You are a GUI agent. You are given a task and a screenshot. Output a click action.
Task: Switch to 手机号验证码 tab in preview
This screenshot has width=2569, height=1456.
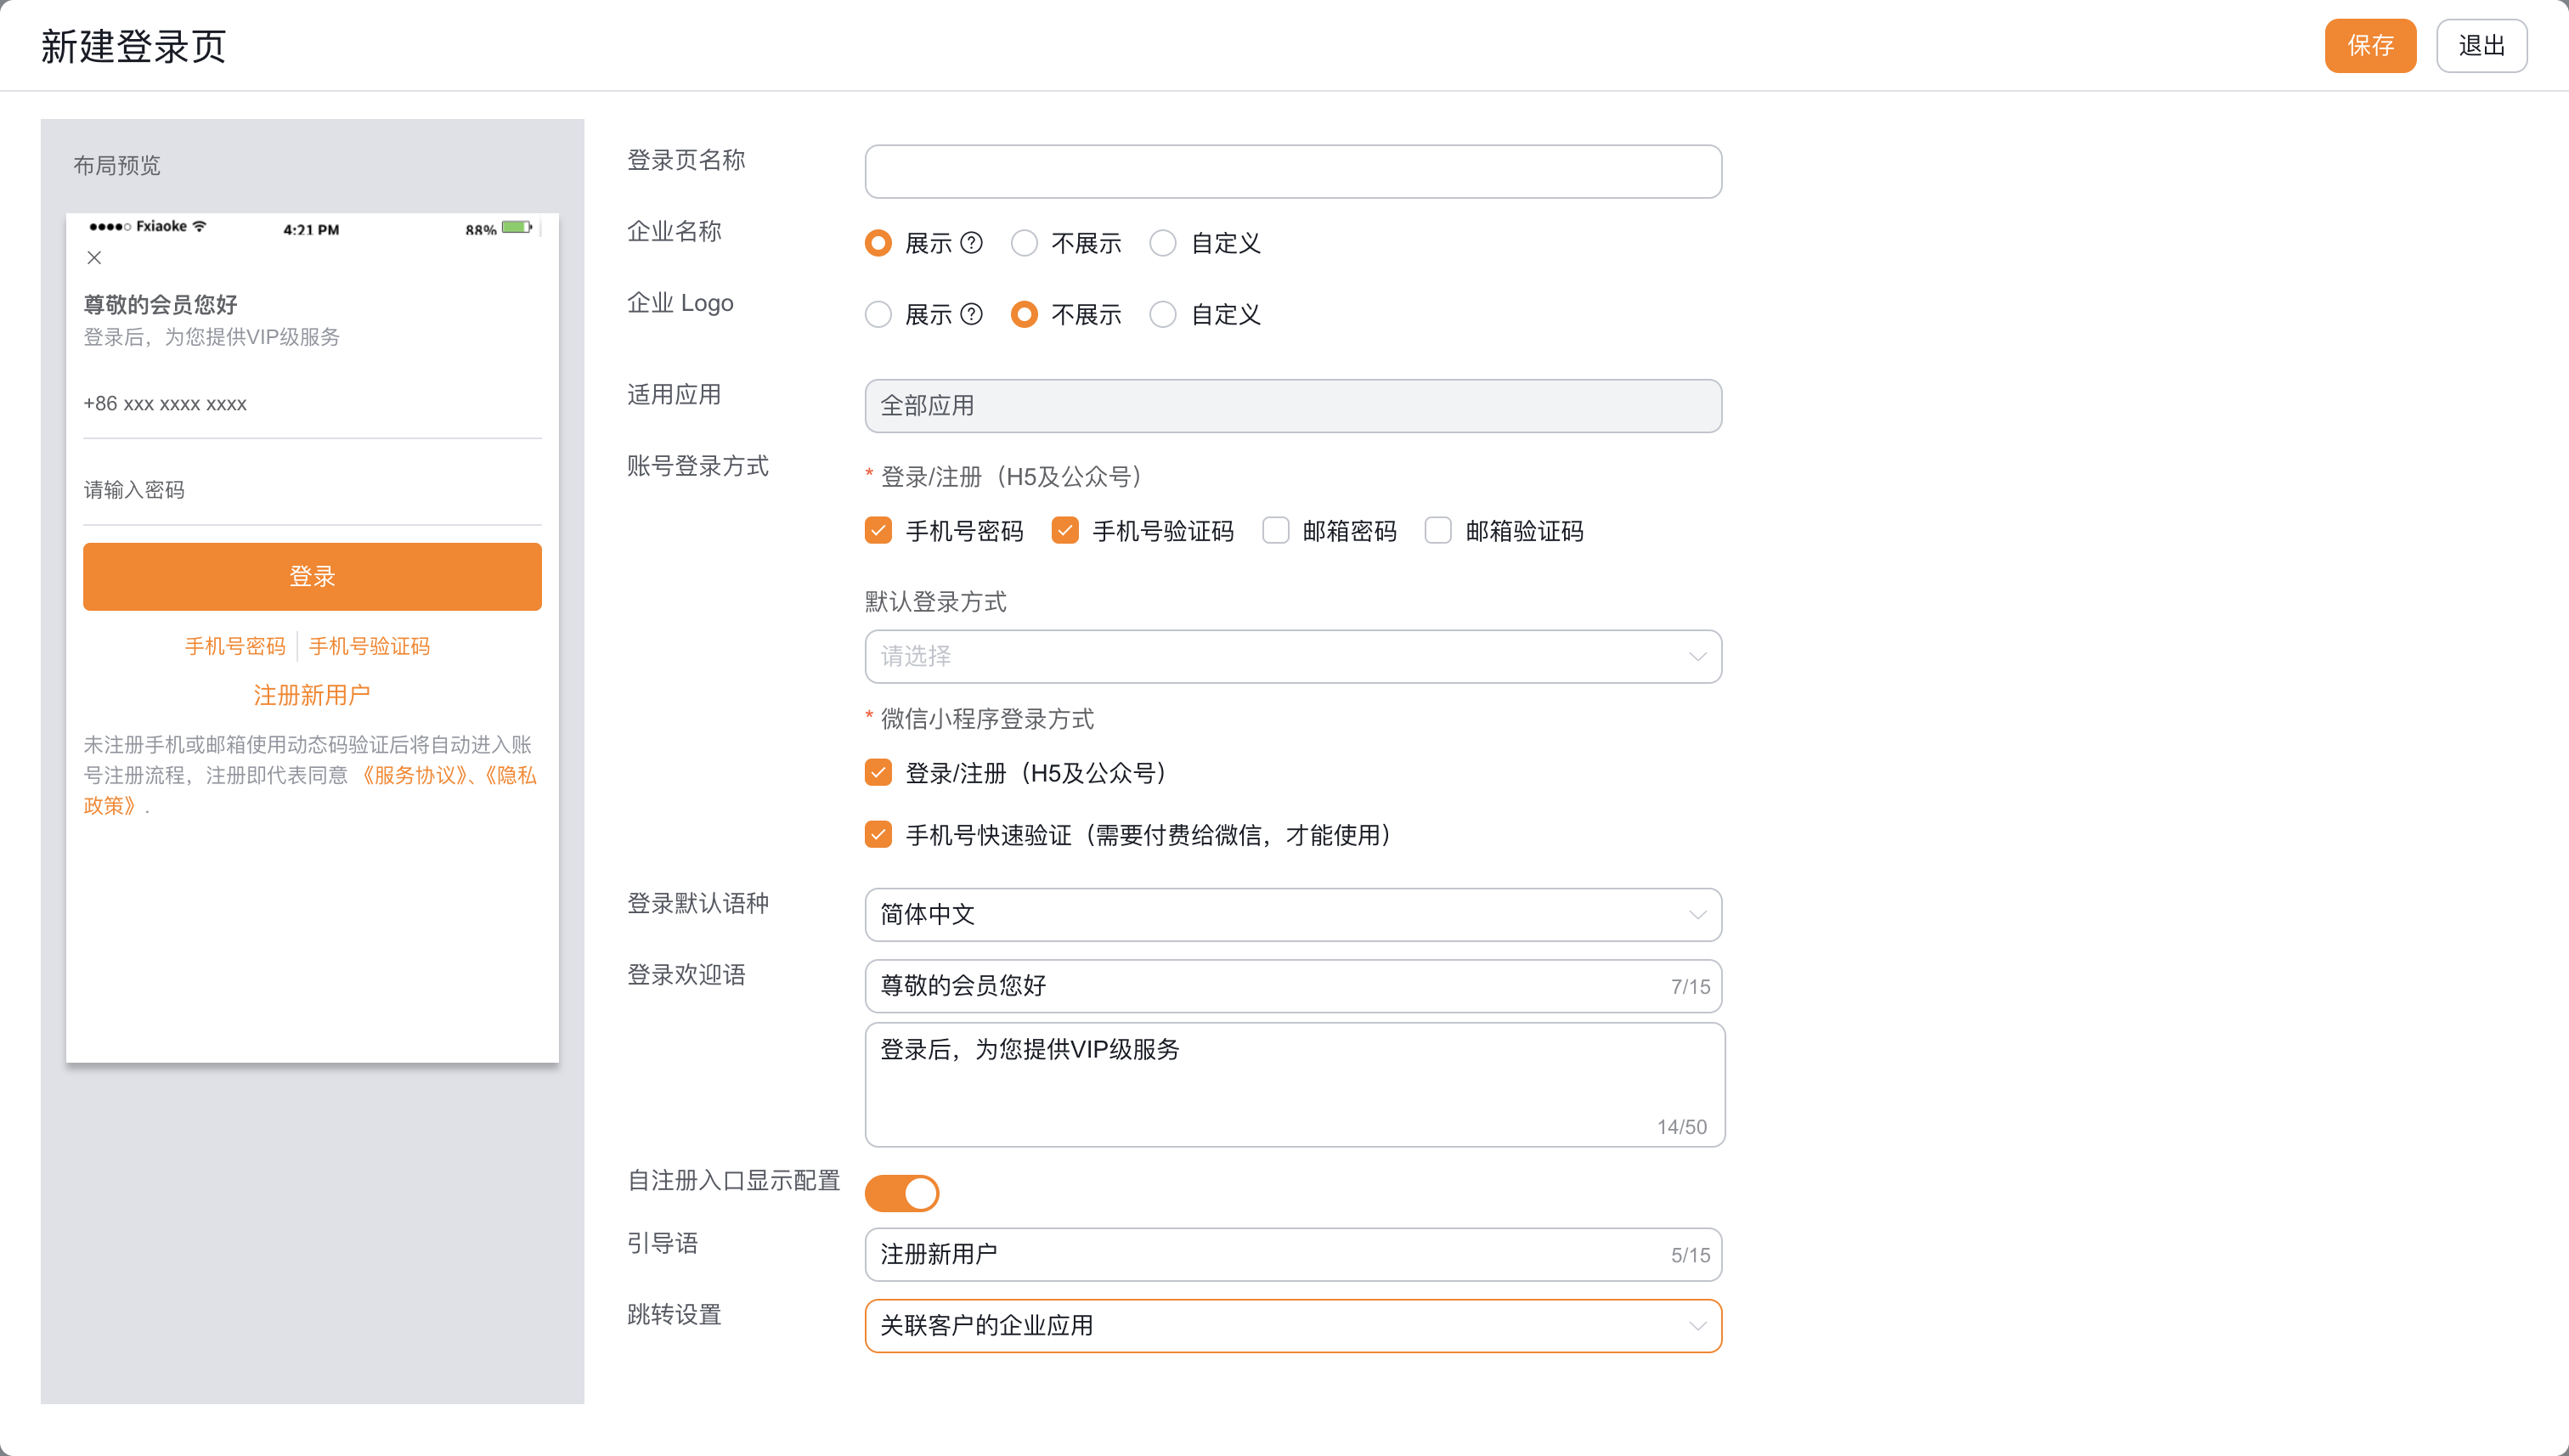pos(369,647)
